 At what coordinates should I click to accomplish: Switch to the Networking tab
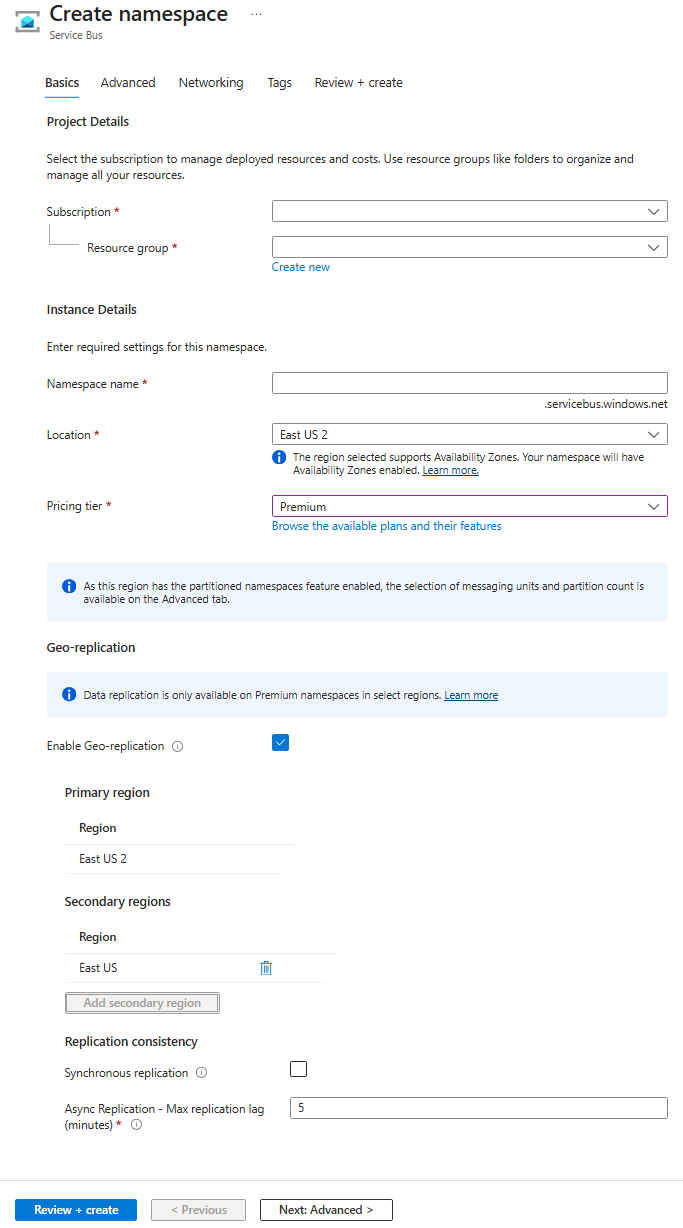(210, 82)
